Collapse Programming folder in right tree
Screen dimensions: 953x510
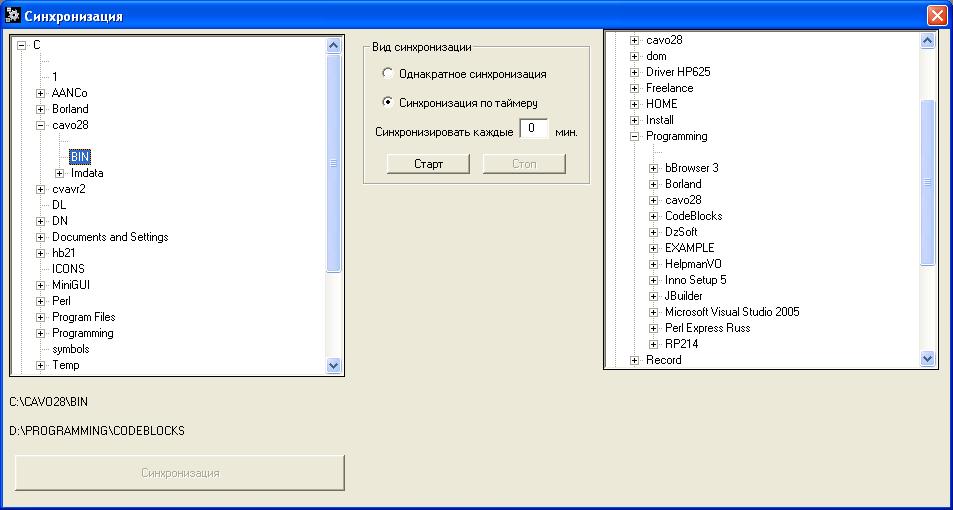[x=635, y=136]
